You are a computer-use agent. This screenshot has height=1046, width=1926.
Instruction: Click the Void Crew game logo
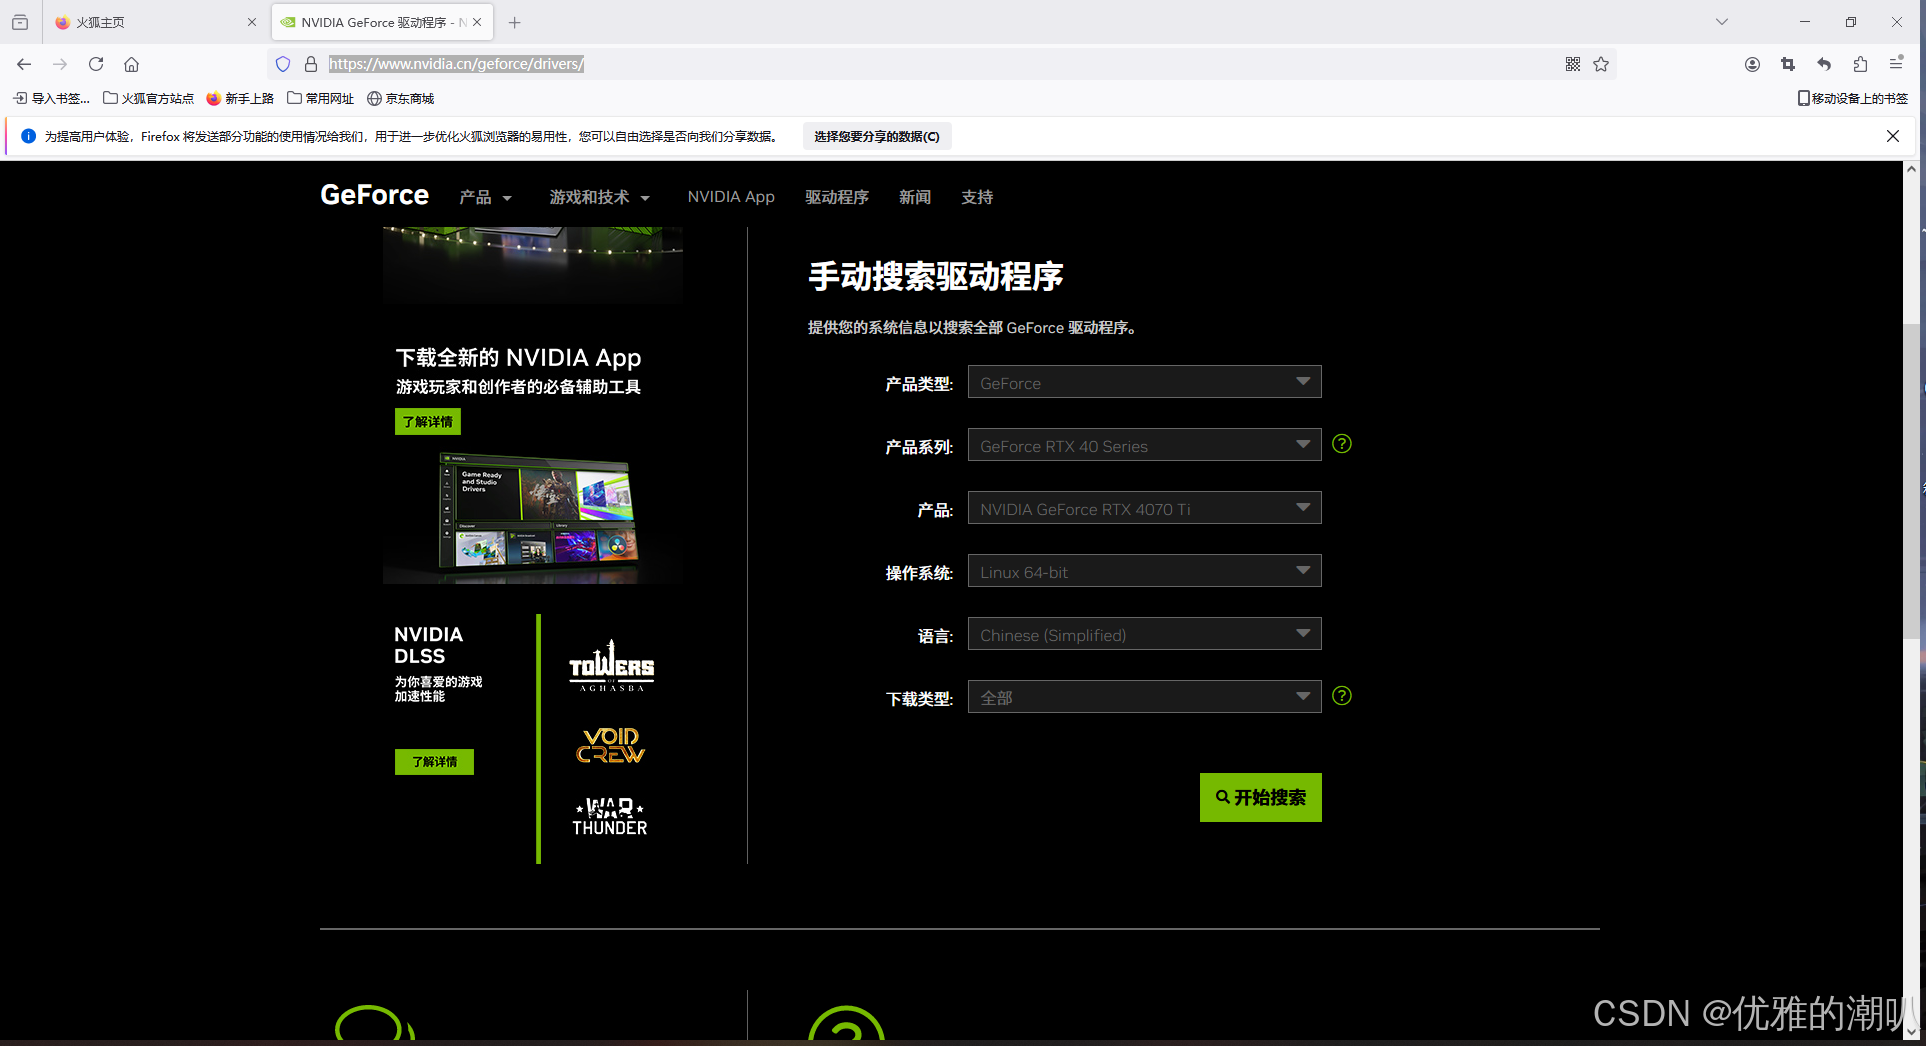(611, 745)
